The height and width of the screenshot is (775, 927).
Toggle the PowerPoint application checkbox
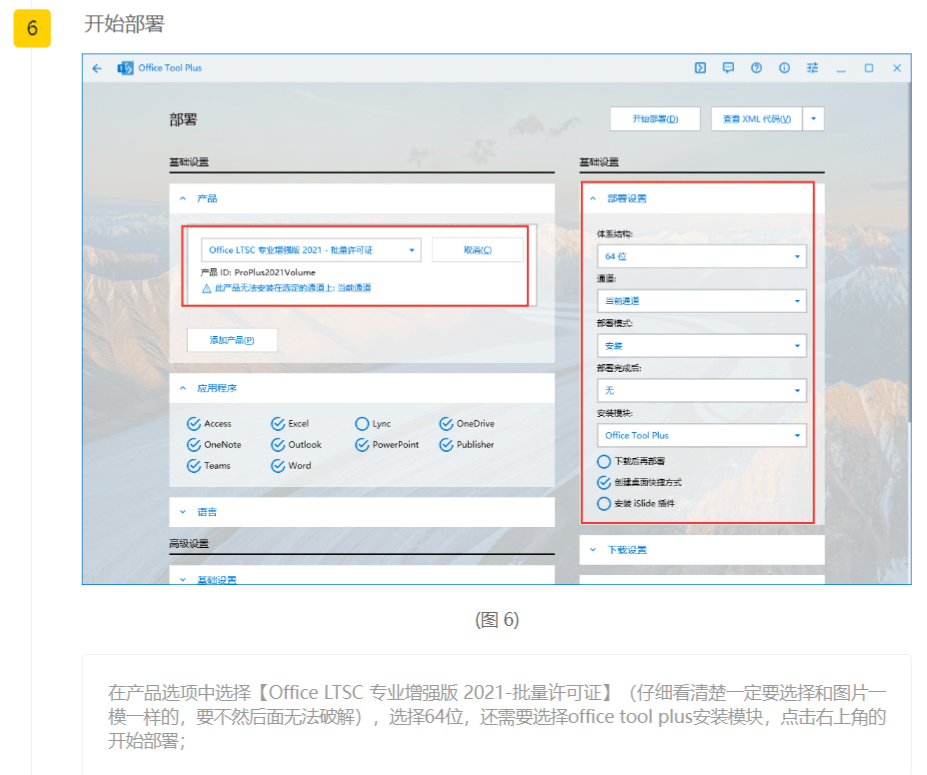tap(362, 445)
